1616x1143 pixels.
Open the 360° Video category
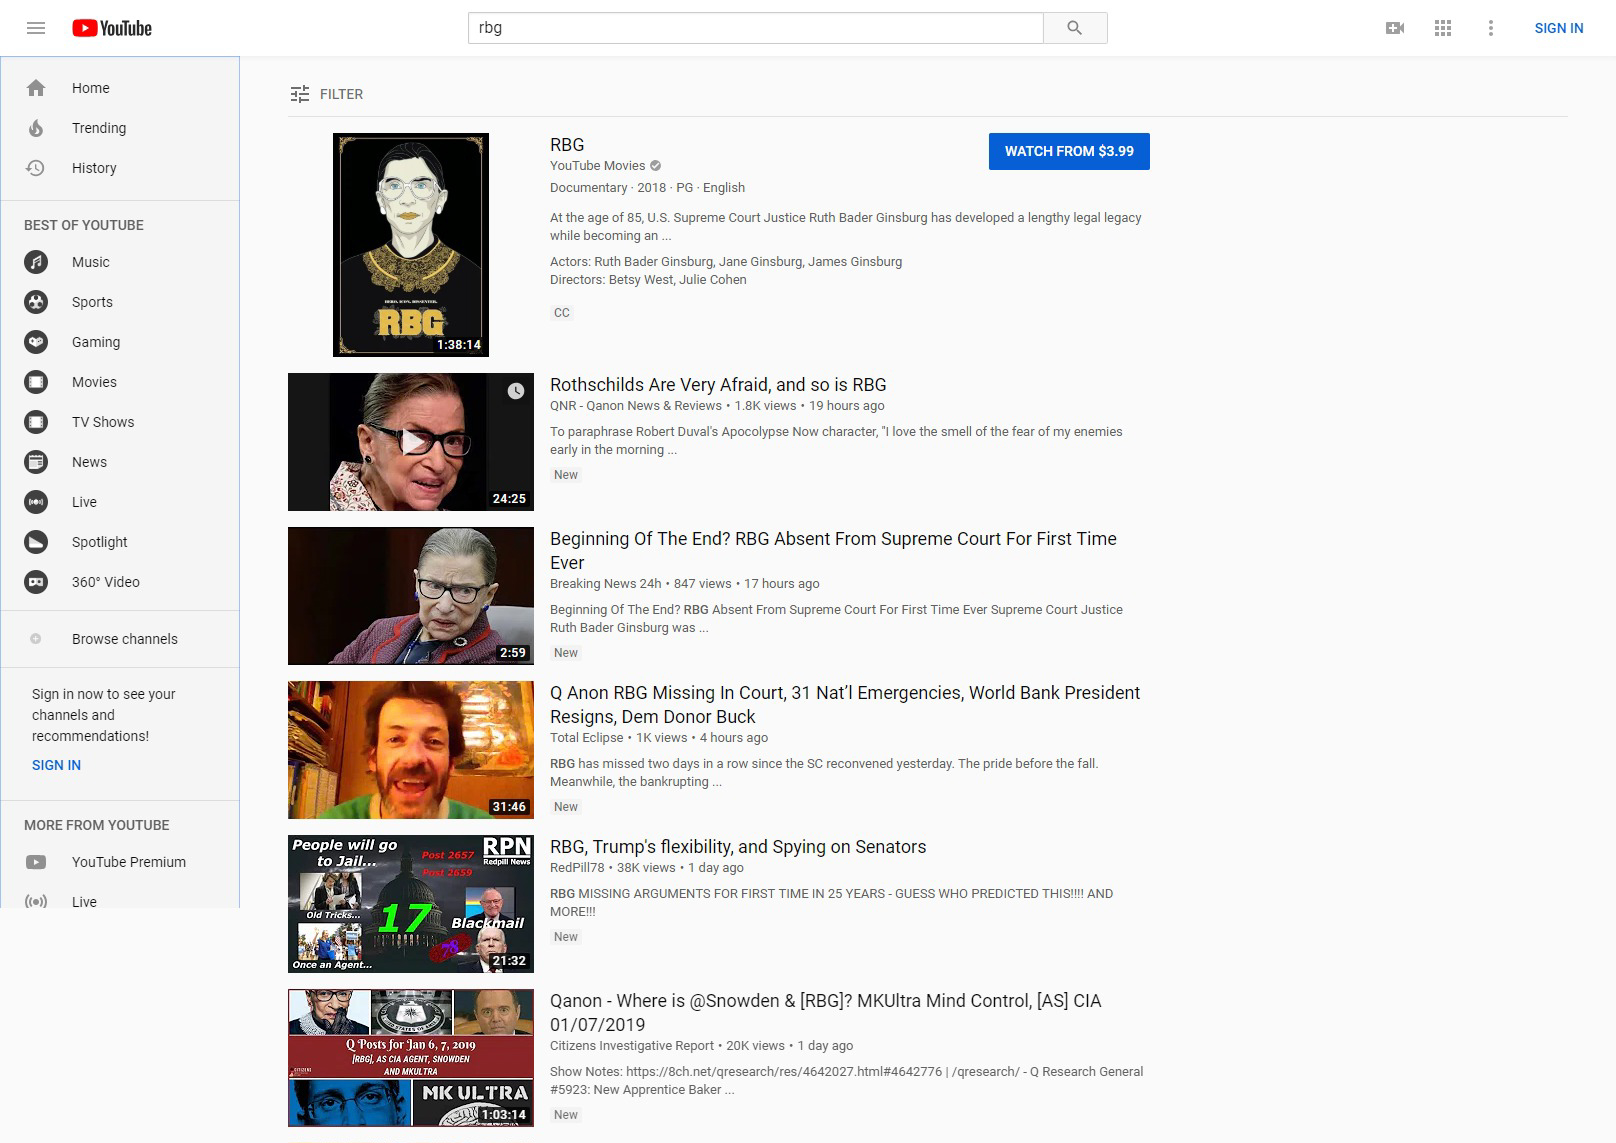(x=105, y=582)
